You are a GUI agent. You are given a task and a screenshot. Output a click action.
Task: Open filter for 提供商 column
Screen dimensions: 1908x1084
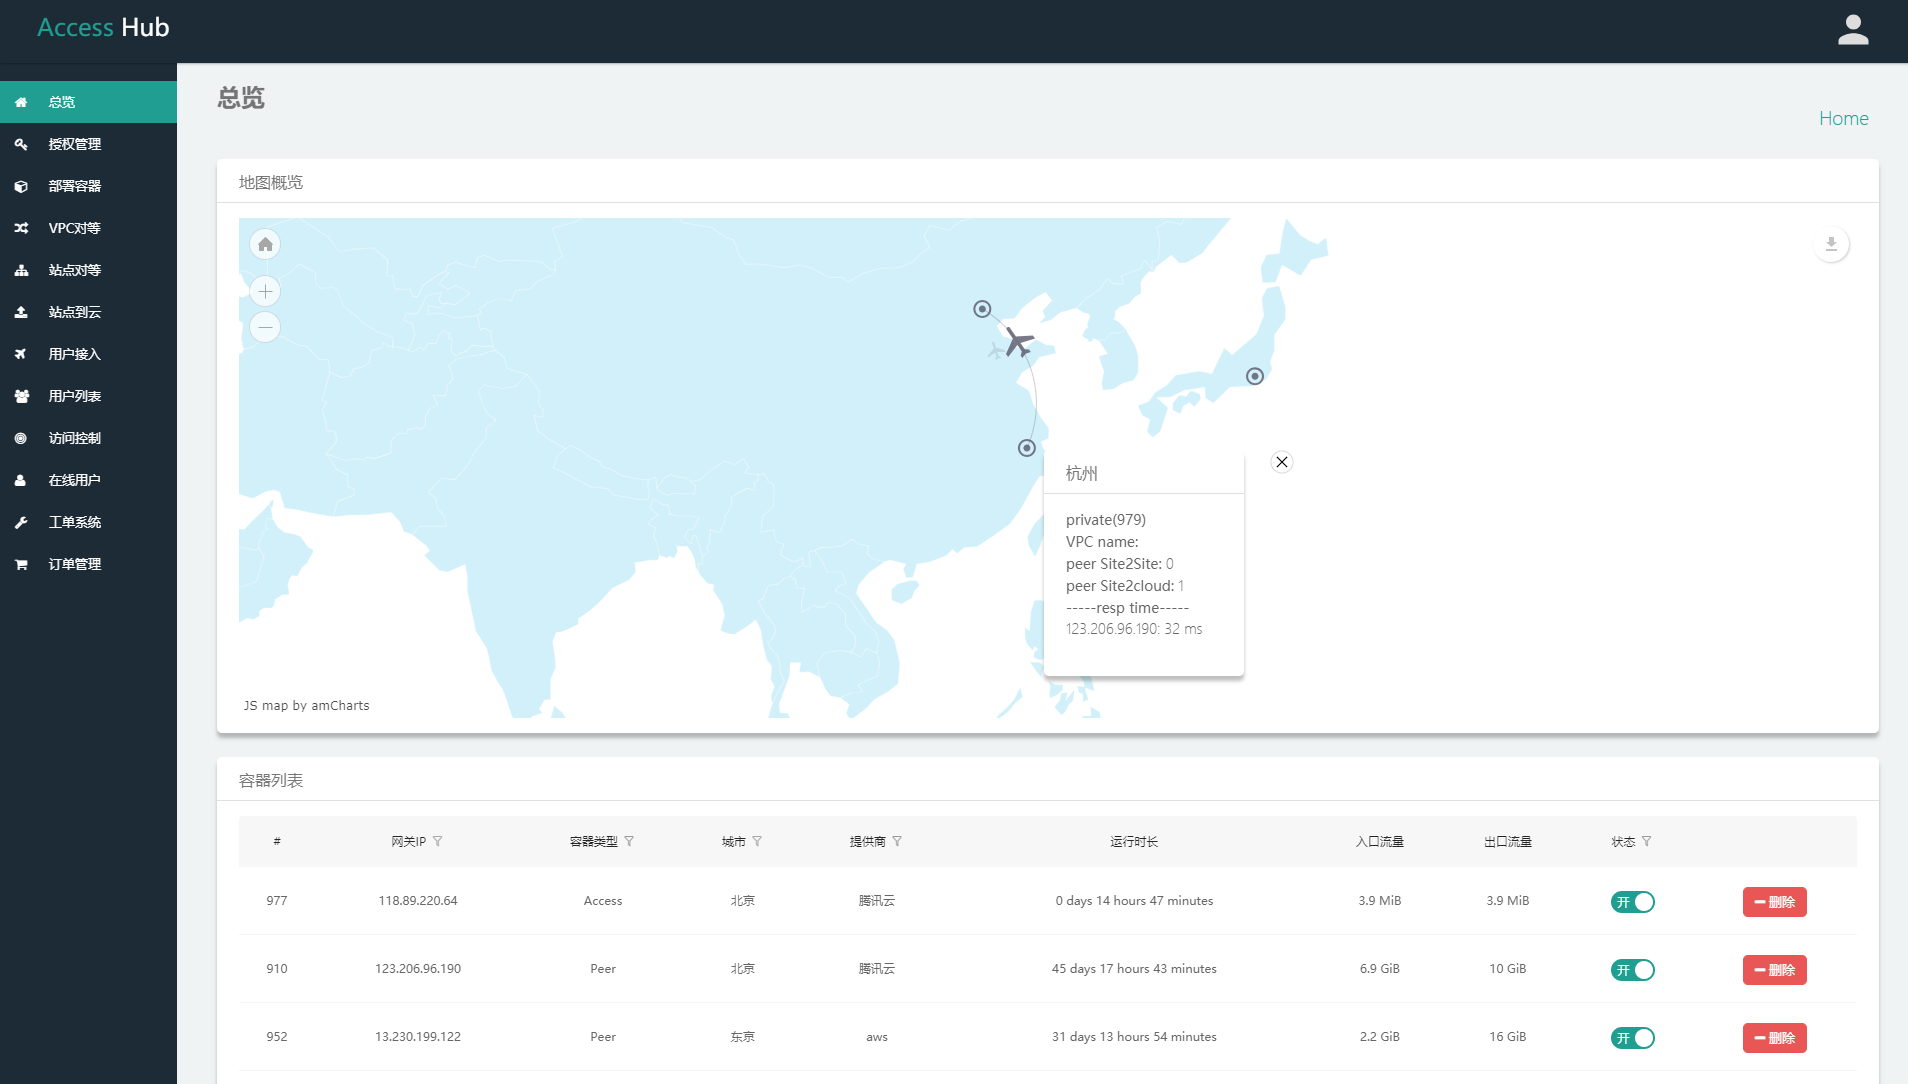897,841
